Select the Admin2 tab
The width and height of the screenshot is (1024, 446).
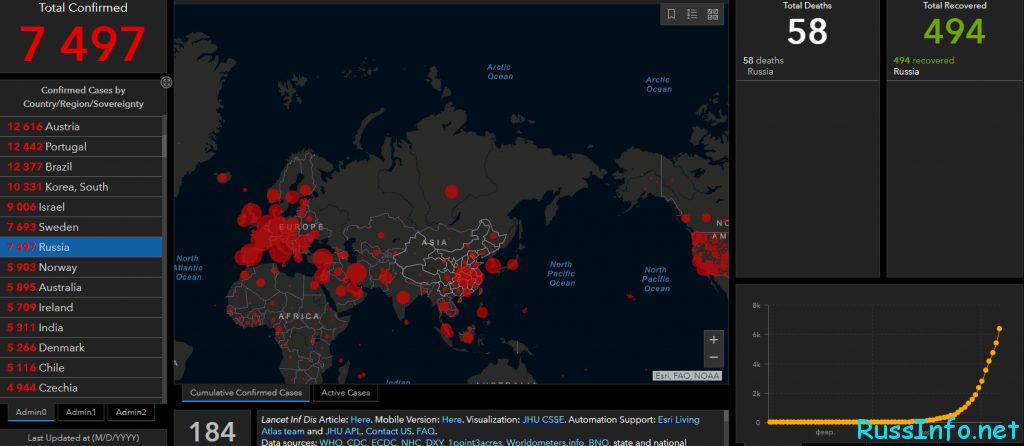(x=131, y=412)
